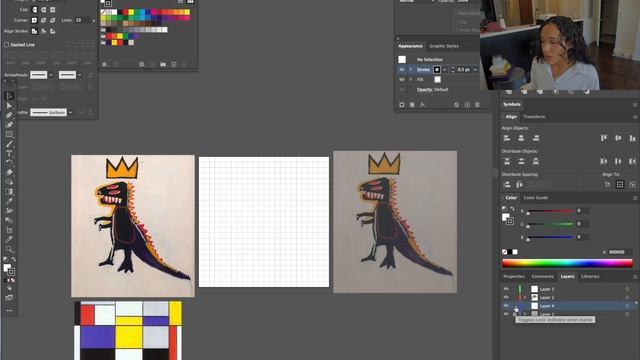Image resolution: width=640 pixels, height=360 pixels.
Task: Click the green G color slider
Action: pos(550,224)
